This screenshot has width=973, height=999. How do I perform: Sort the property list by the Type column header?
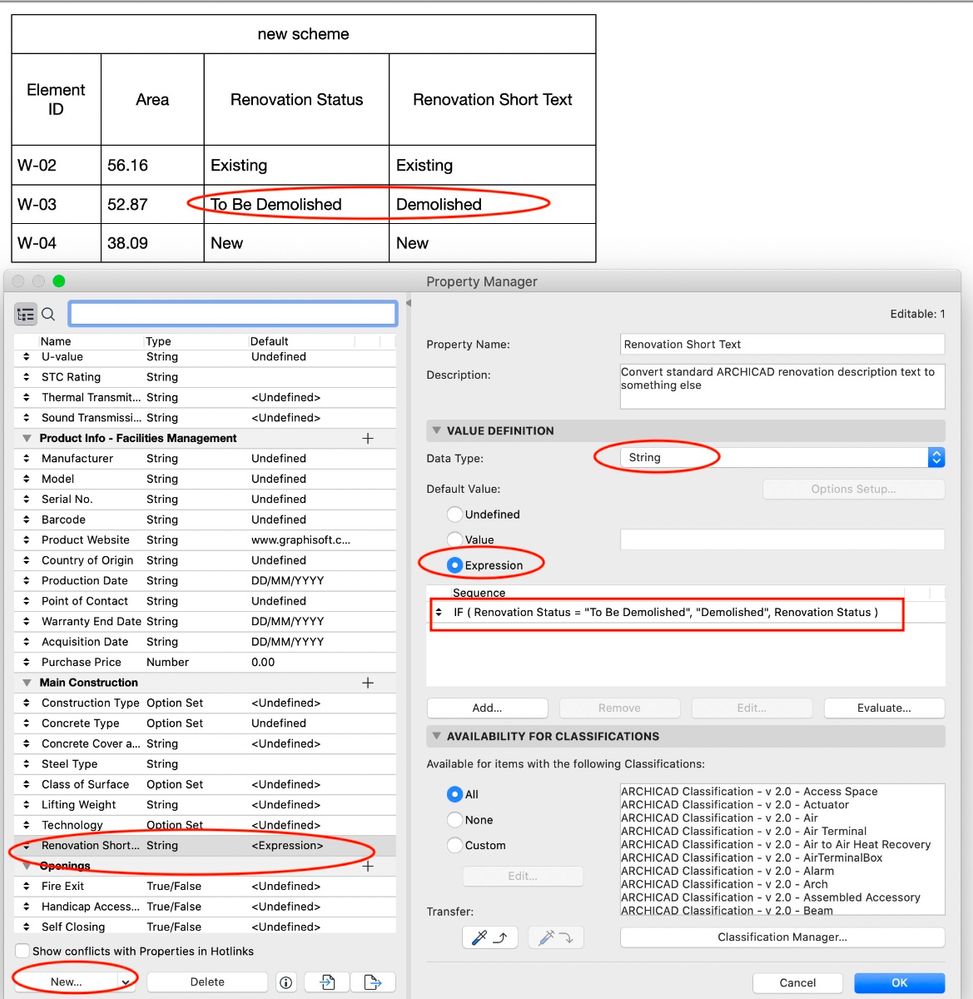point(159,341)
